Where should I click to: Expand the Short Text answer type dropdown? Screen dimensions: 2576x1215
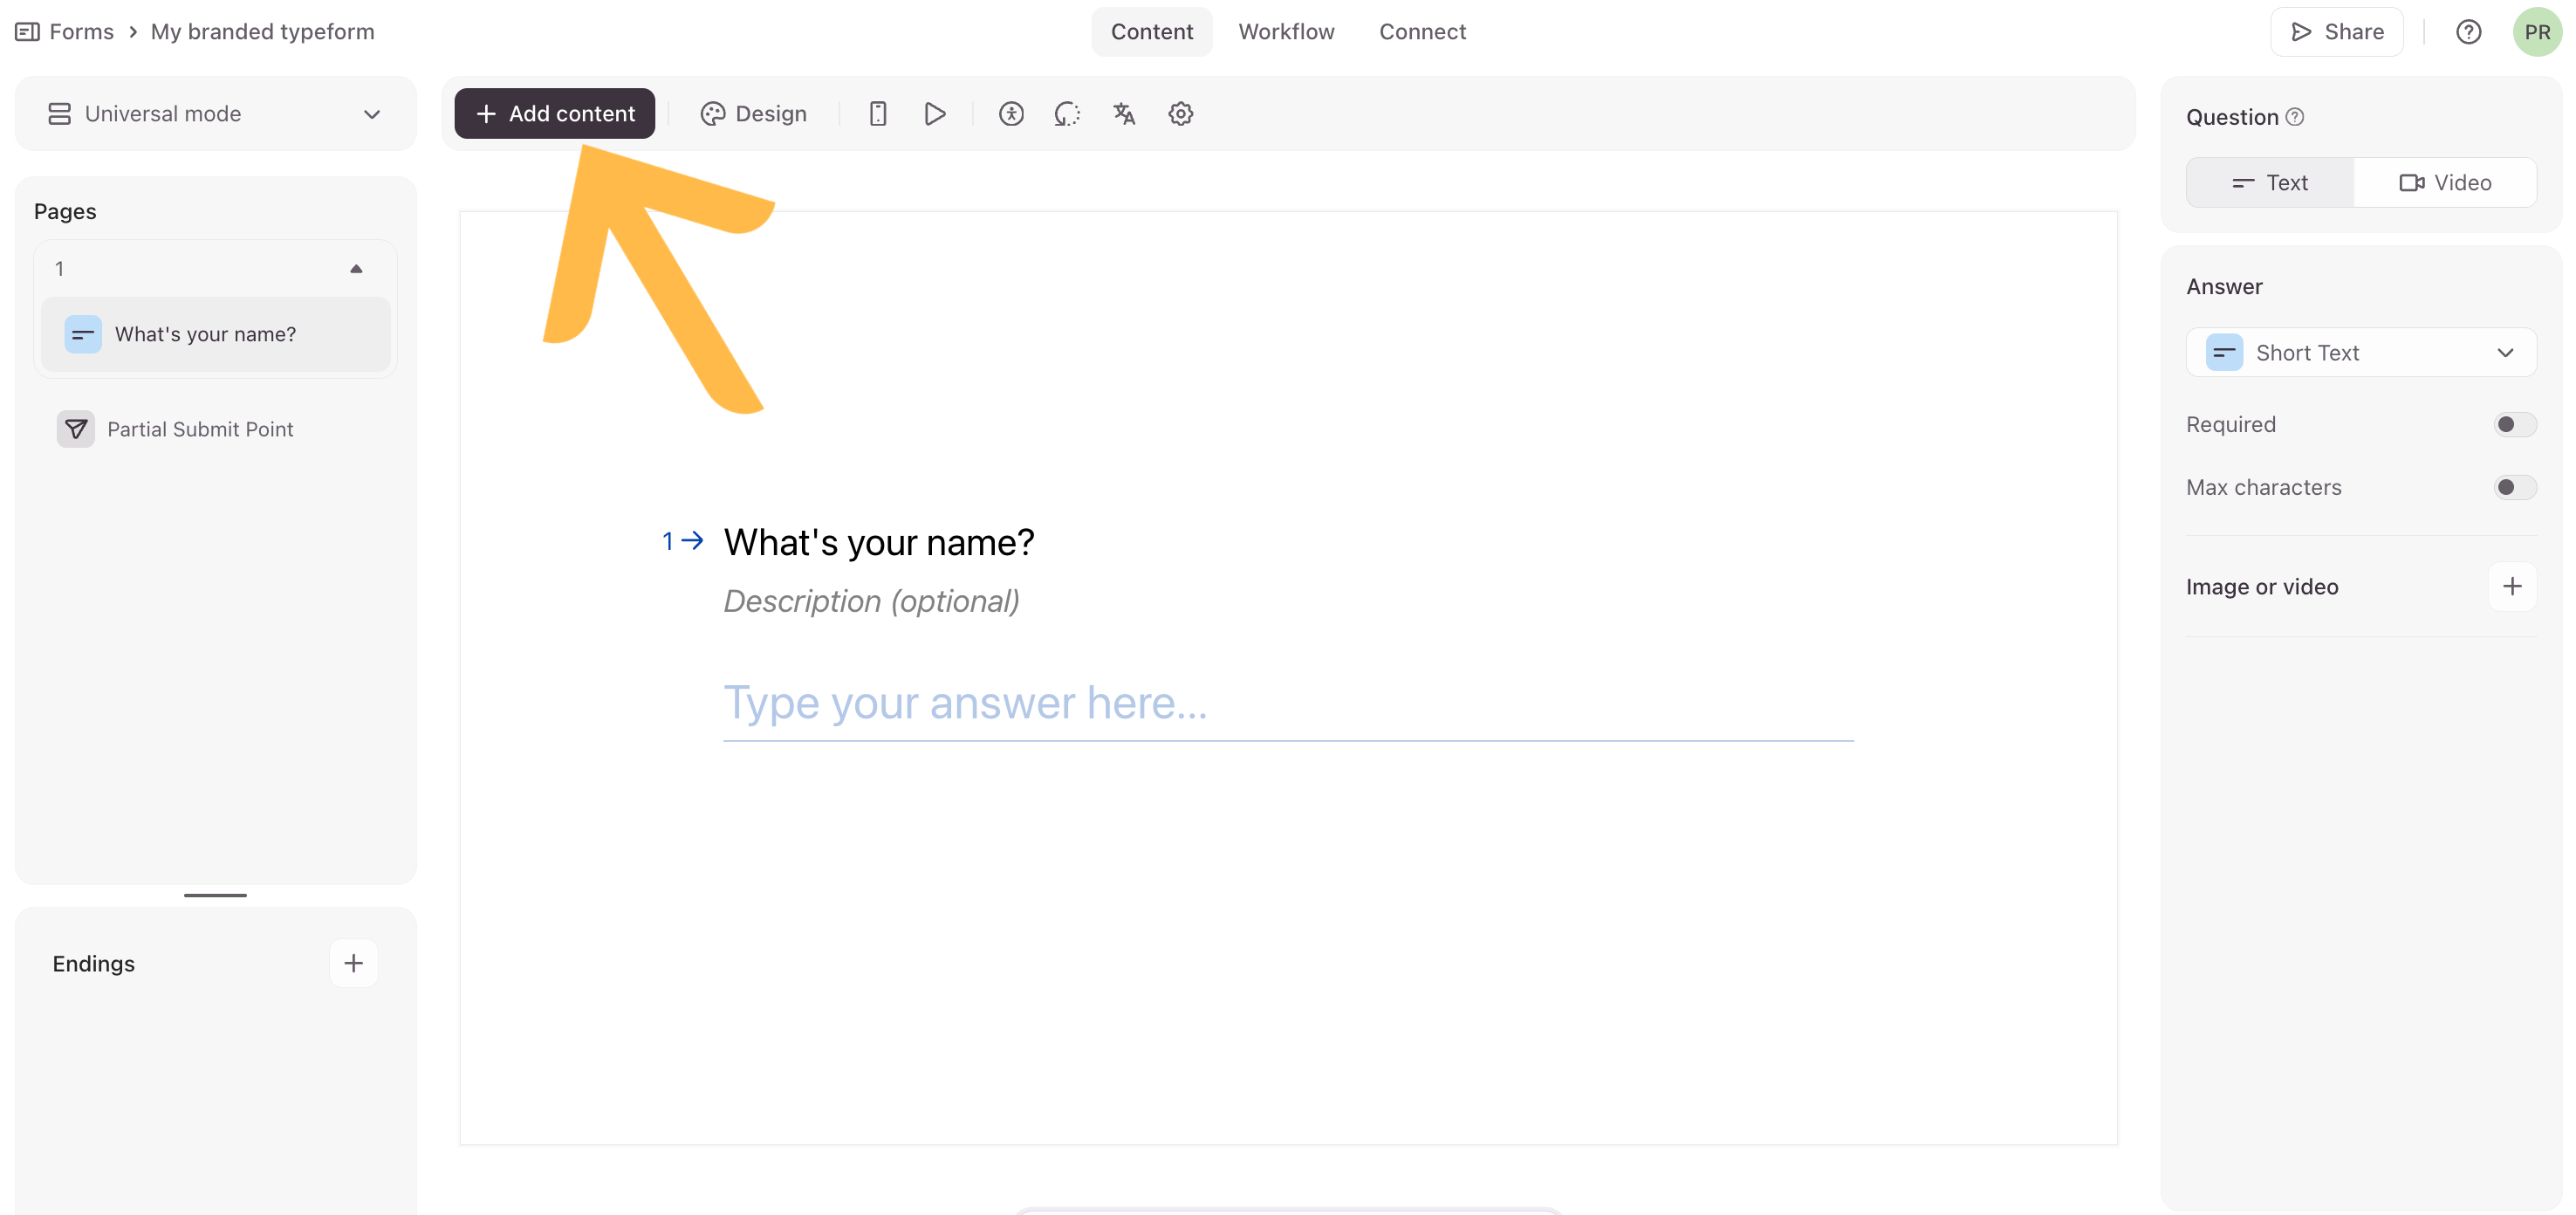2360,353
